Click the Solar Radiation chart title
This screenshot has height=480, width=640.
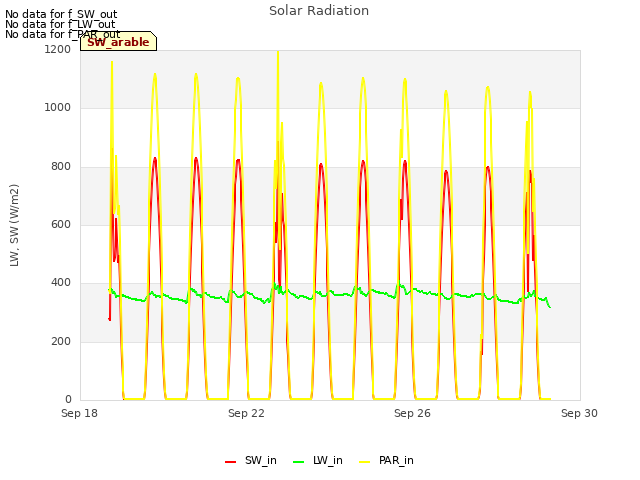coord(319,11)
